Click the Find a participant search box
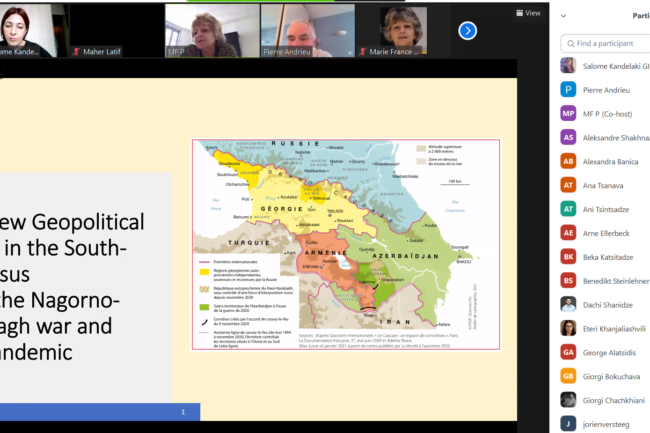This screenshot has width=650, height=433. coord(610,43)
